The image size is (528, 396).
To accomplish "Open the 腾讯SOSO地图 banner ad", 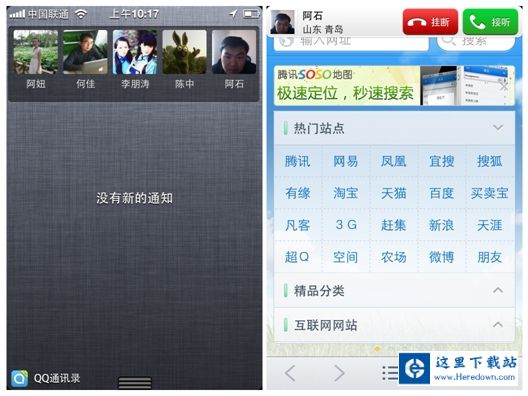I will [394, 86].
